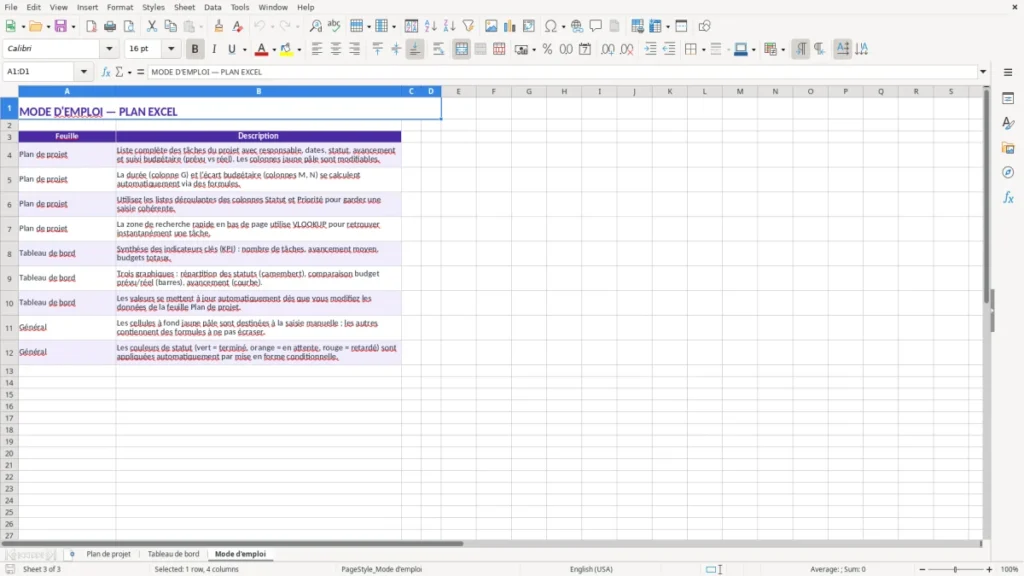Click the Copy icon
The image size is (1024, 576).
coord(170,26)
